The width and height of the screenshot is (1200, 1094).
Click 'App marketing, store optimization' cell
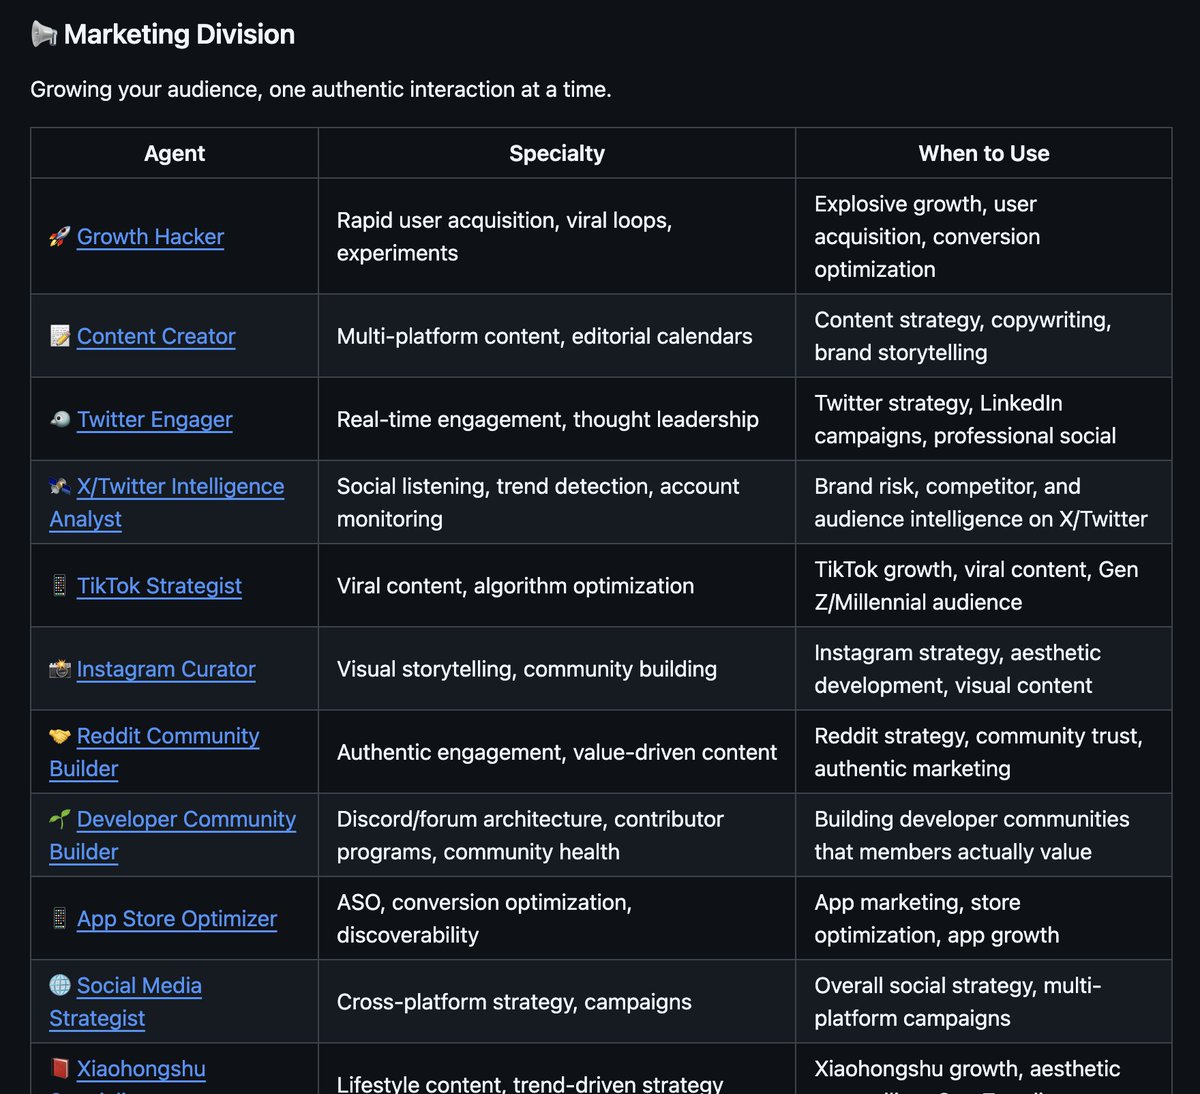[984, 919]
